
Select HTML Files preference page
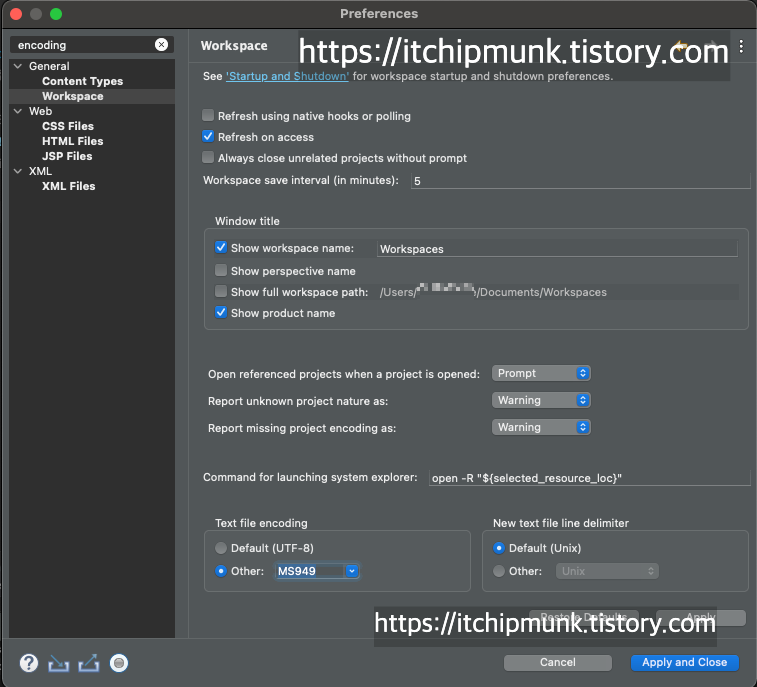point(73,141)
